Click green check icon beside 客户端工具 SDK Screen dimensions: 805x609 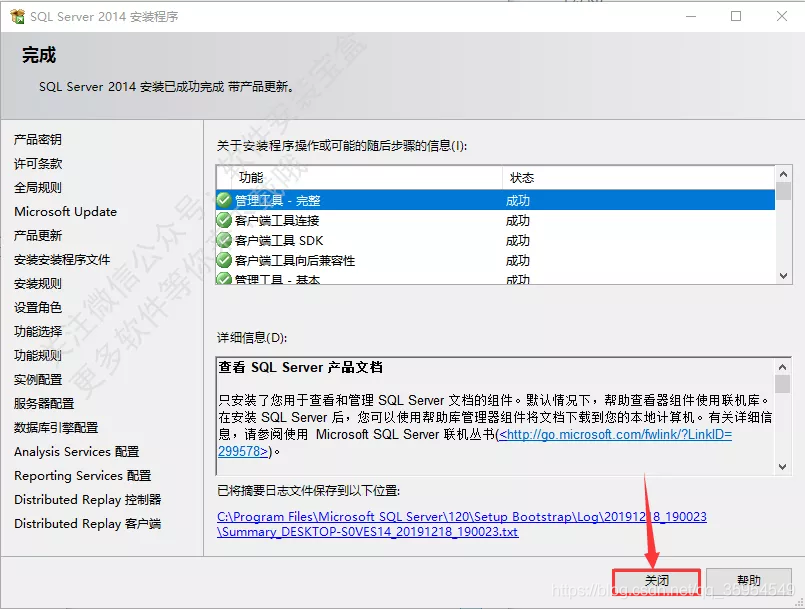pos(224,240)
